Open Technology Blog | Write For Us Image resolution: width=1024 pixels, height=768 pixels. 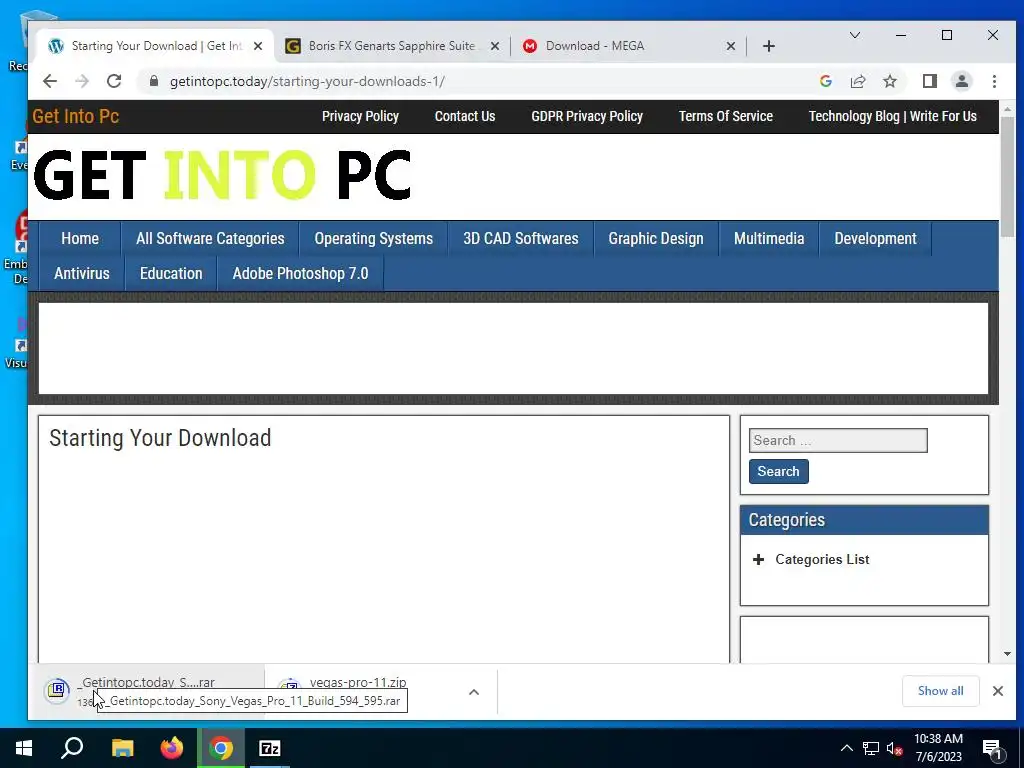892,116
